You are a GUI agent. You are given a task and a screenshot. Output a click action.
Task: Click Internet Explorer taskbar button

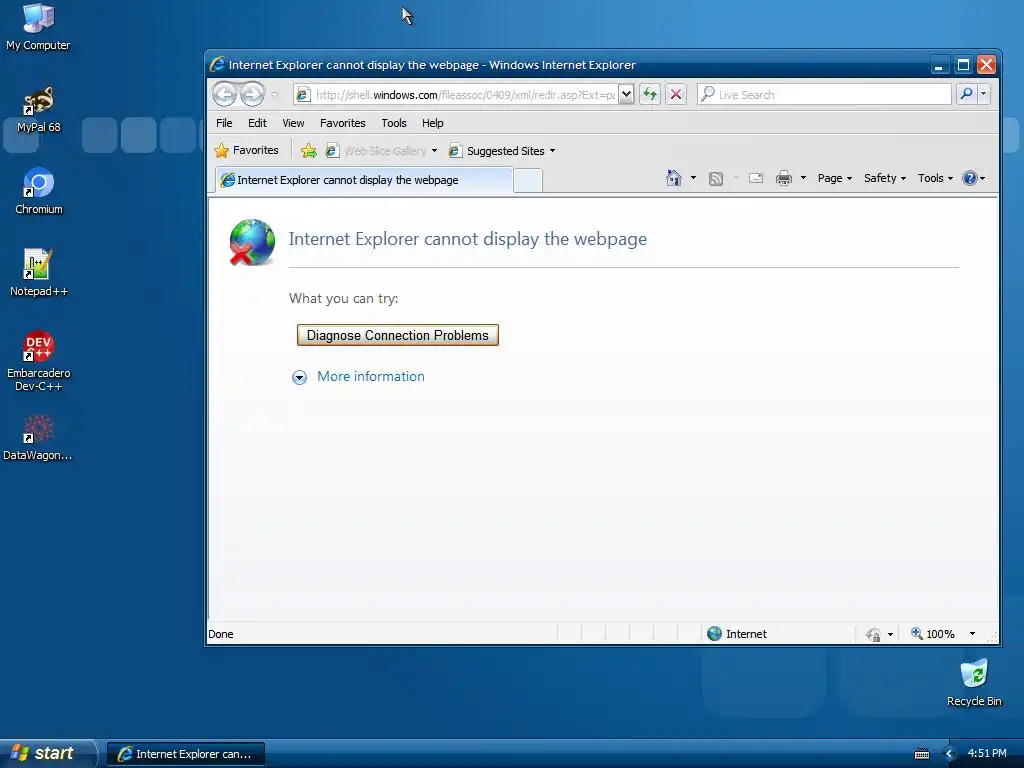185,754
